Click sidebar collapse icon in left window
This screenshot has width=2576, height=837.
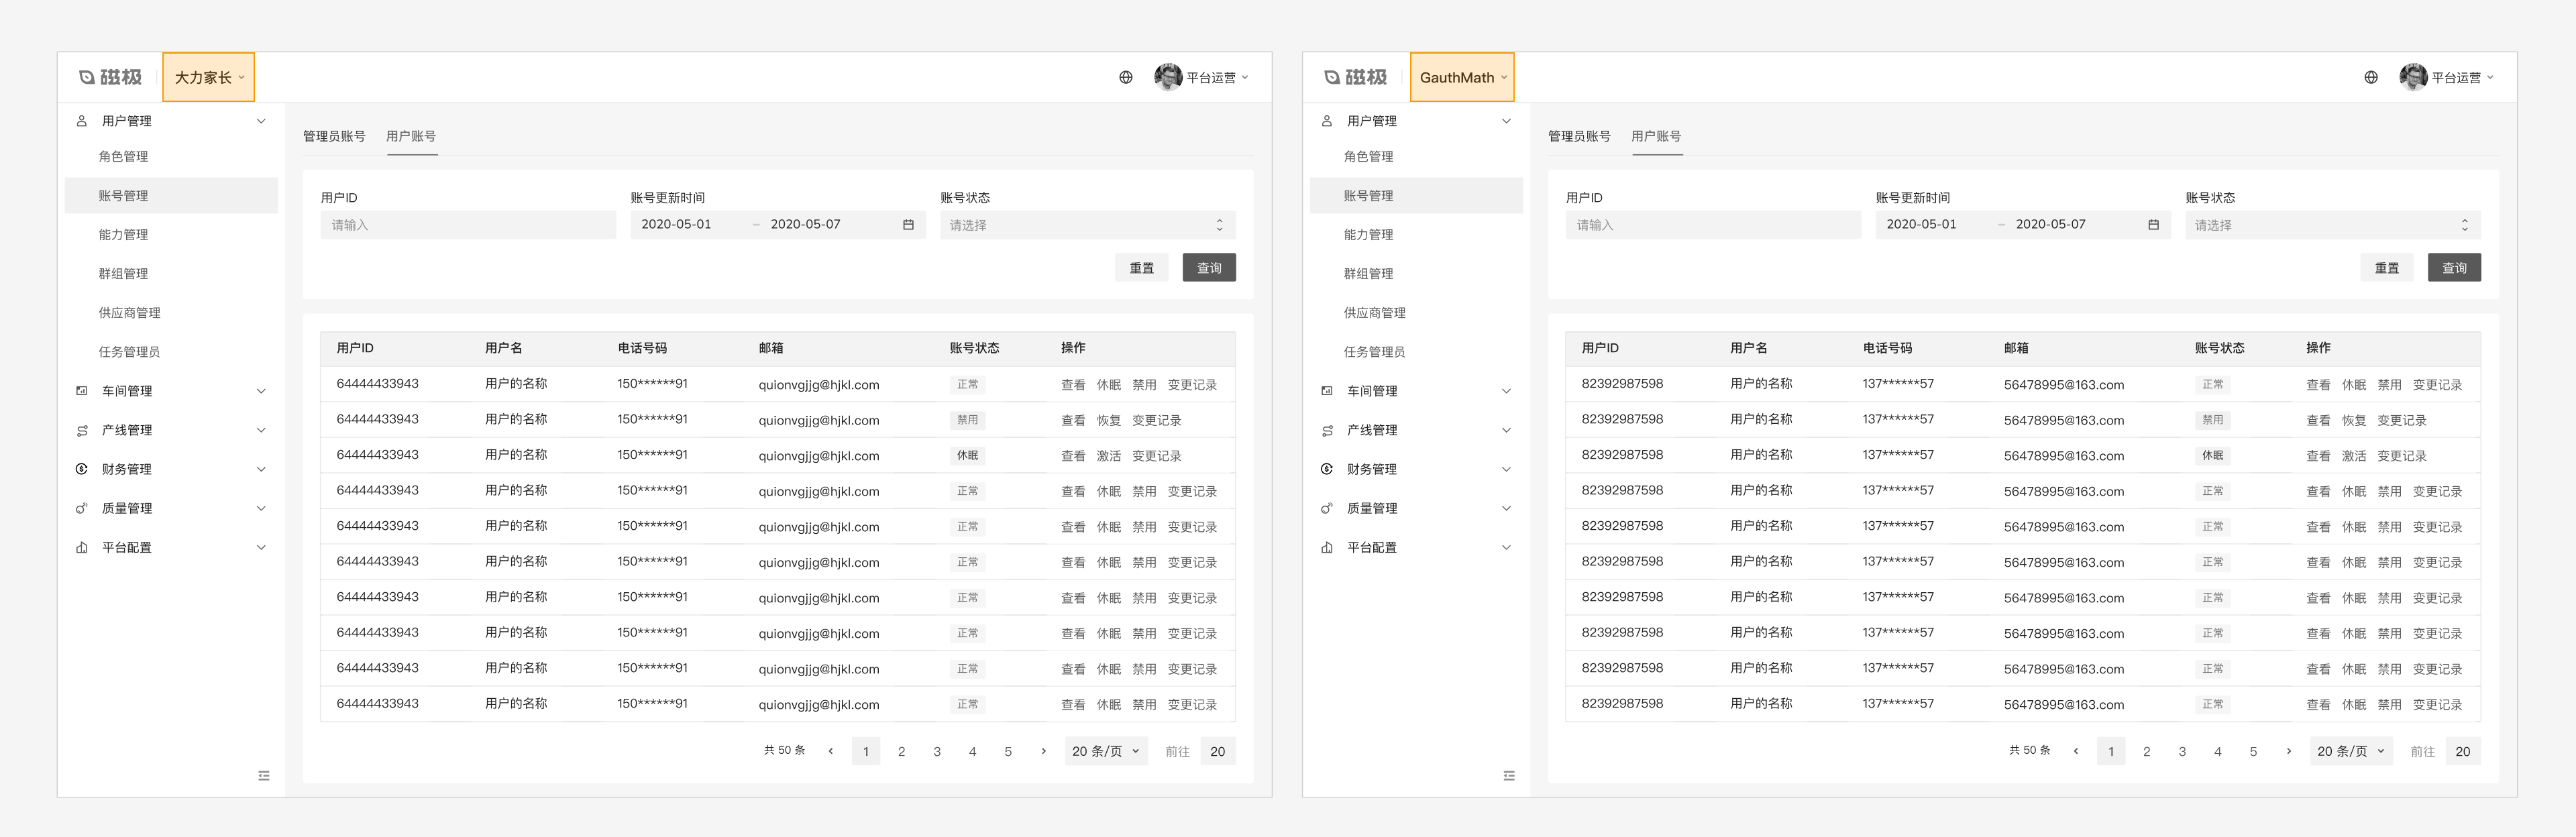264,775
